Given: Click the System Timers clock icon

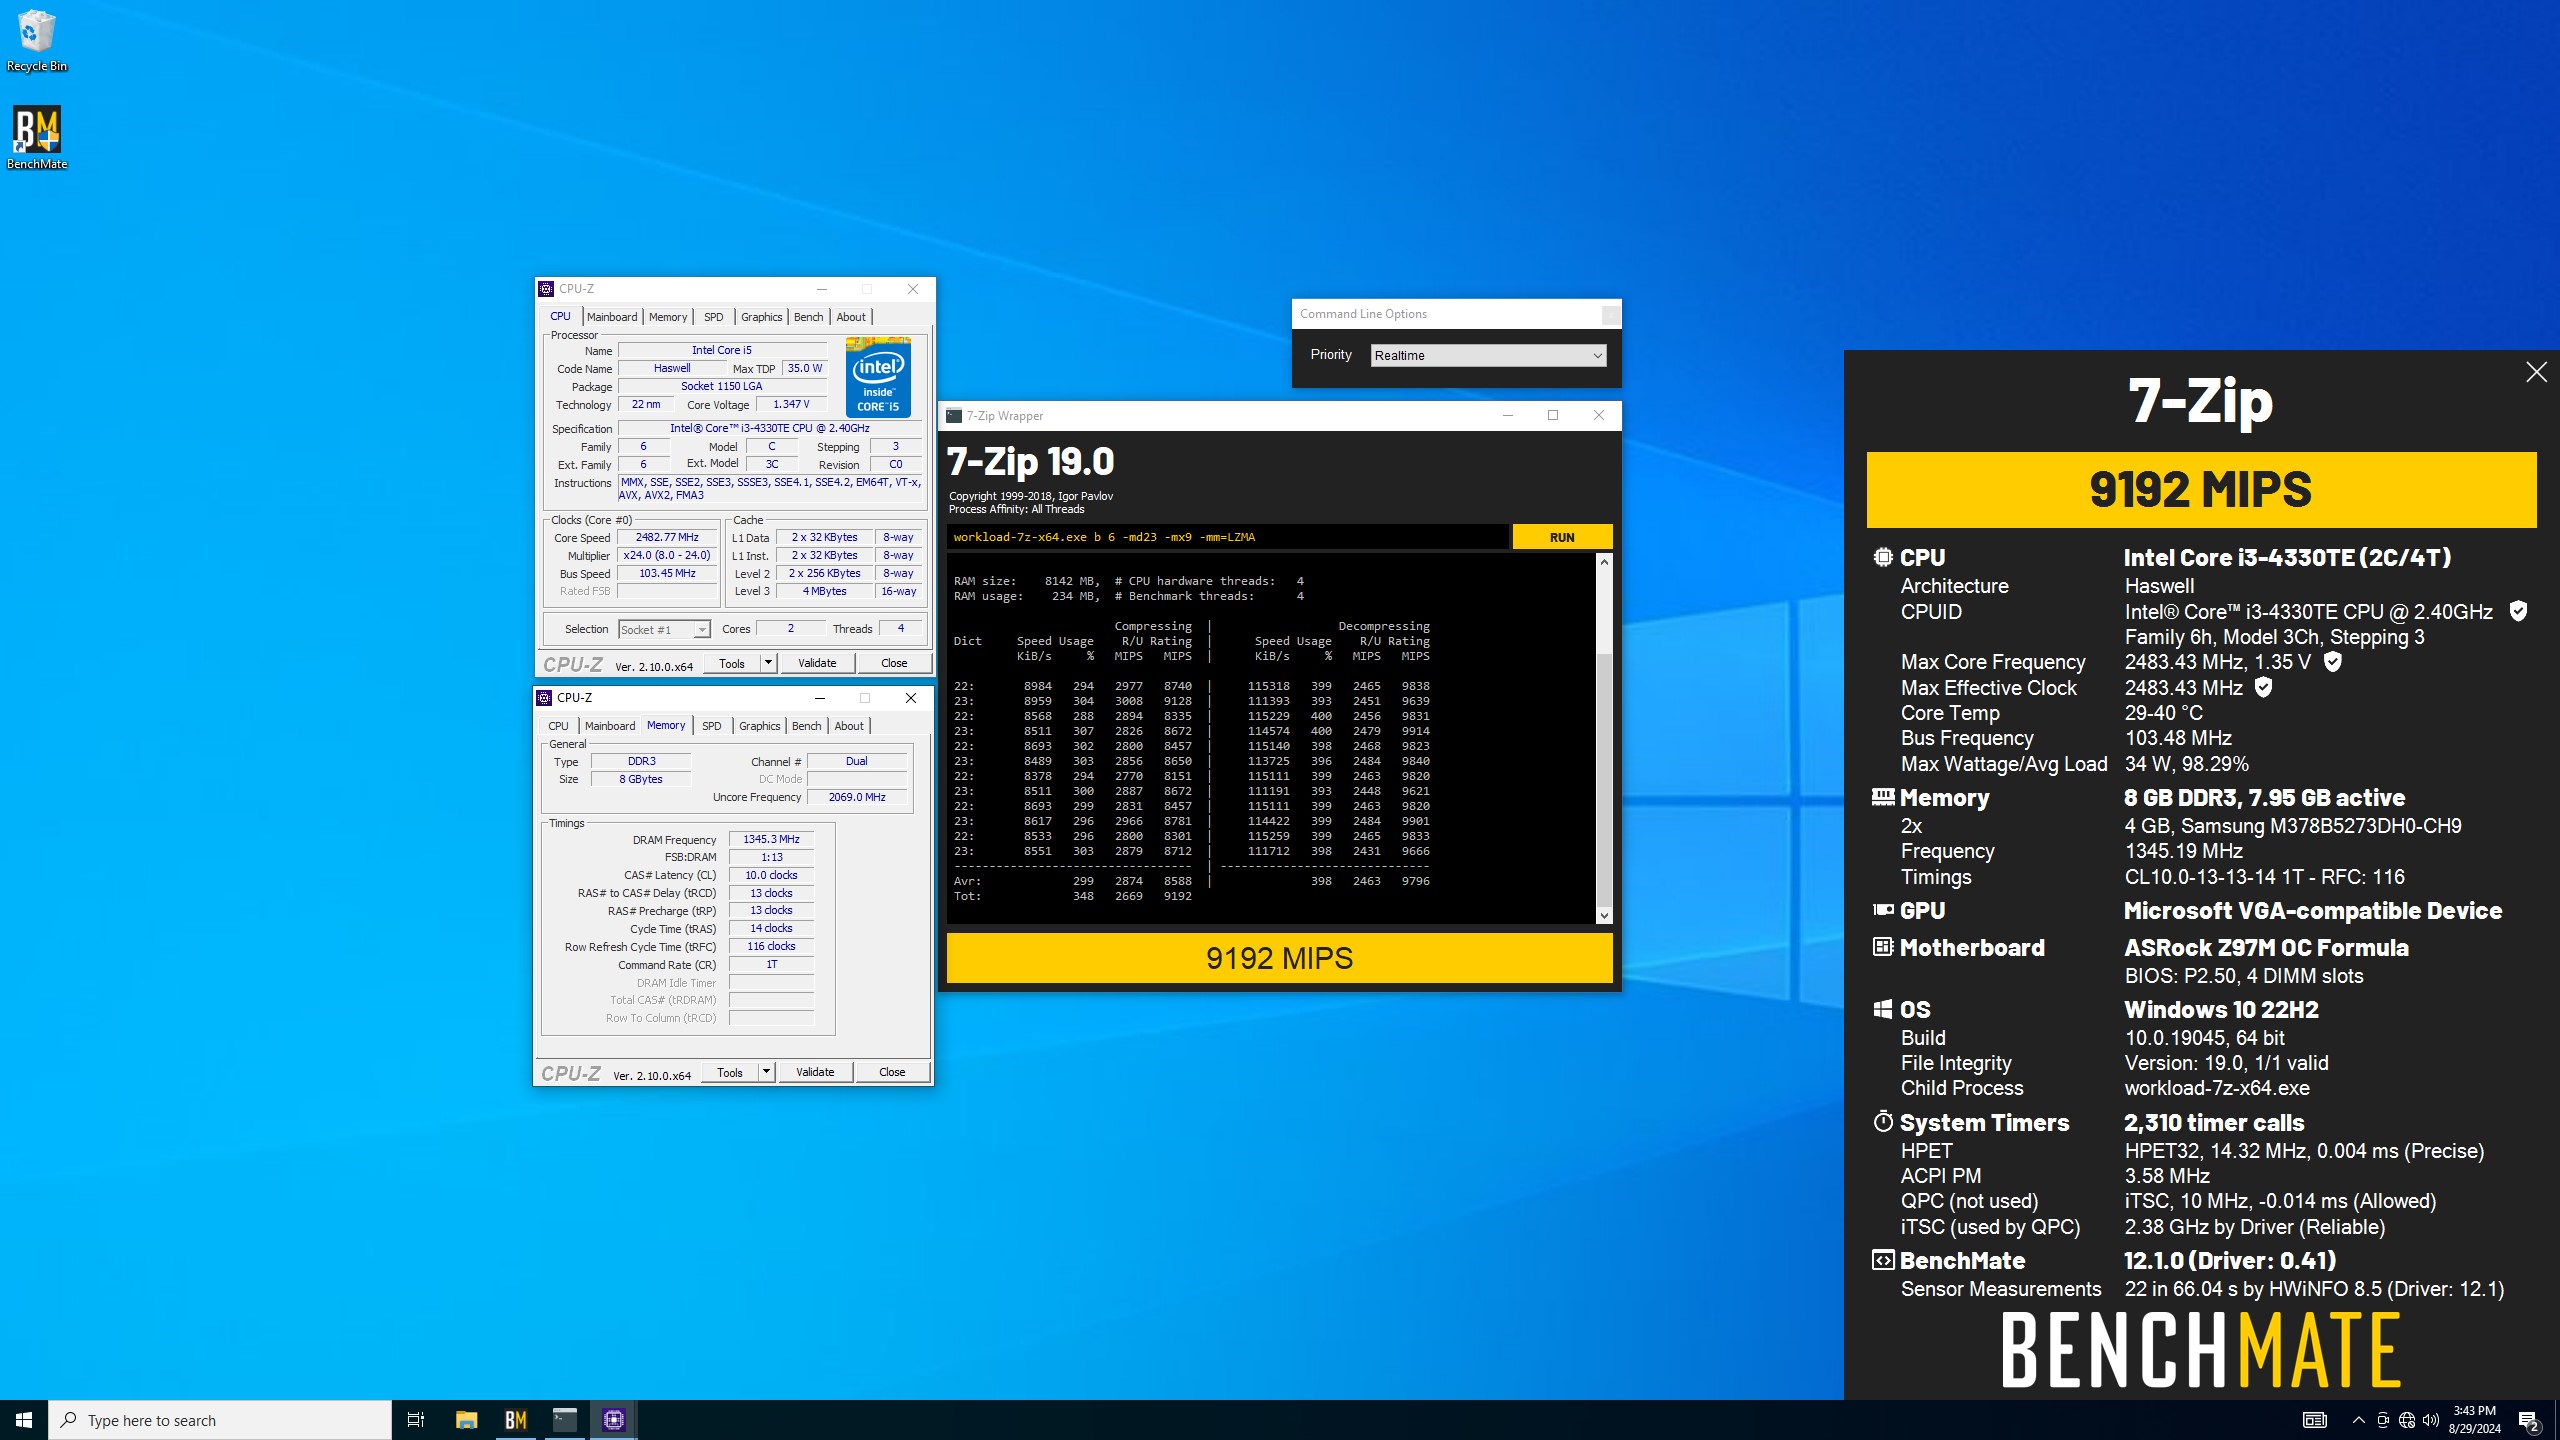Looking at the screenshot, I should 1883,1122.
